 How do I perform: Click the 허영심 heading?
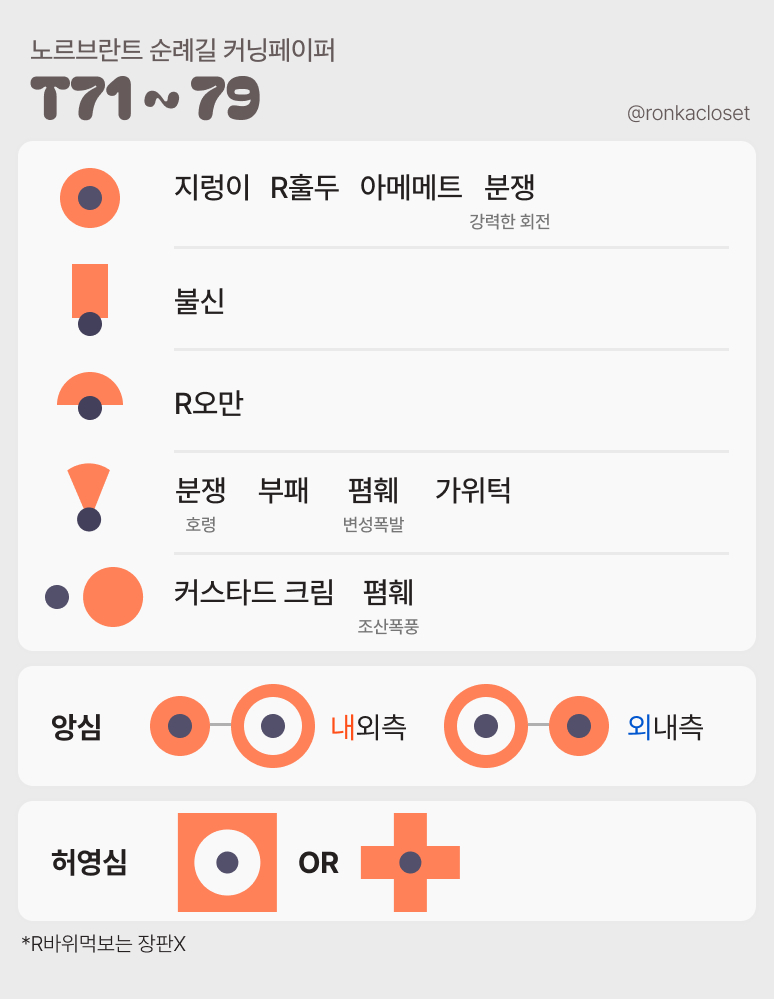89,862
